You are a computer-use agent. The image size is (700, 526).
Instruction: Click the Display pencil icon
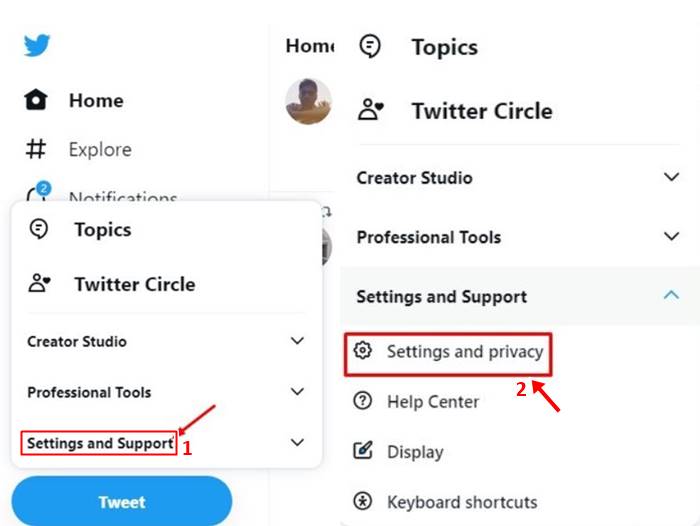pyautogui.click(x=364, y=451)
